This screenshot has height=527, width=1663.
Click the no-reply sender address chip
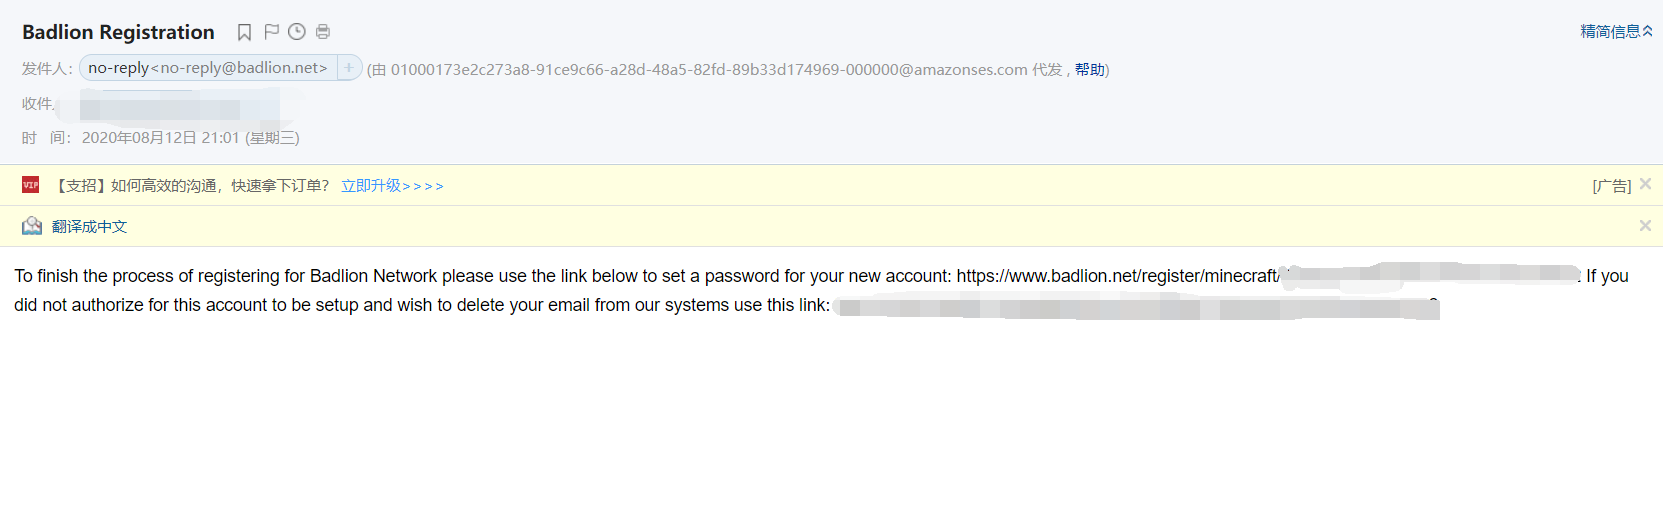208,68
